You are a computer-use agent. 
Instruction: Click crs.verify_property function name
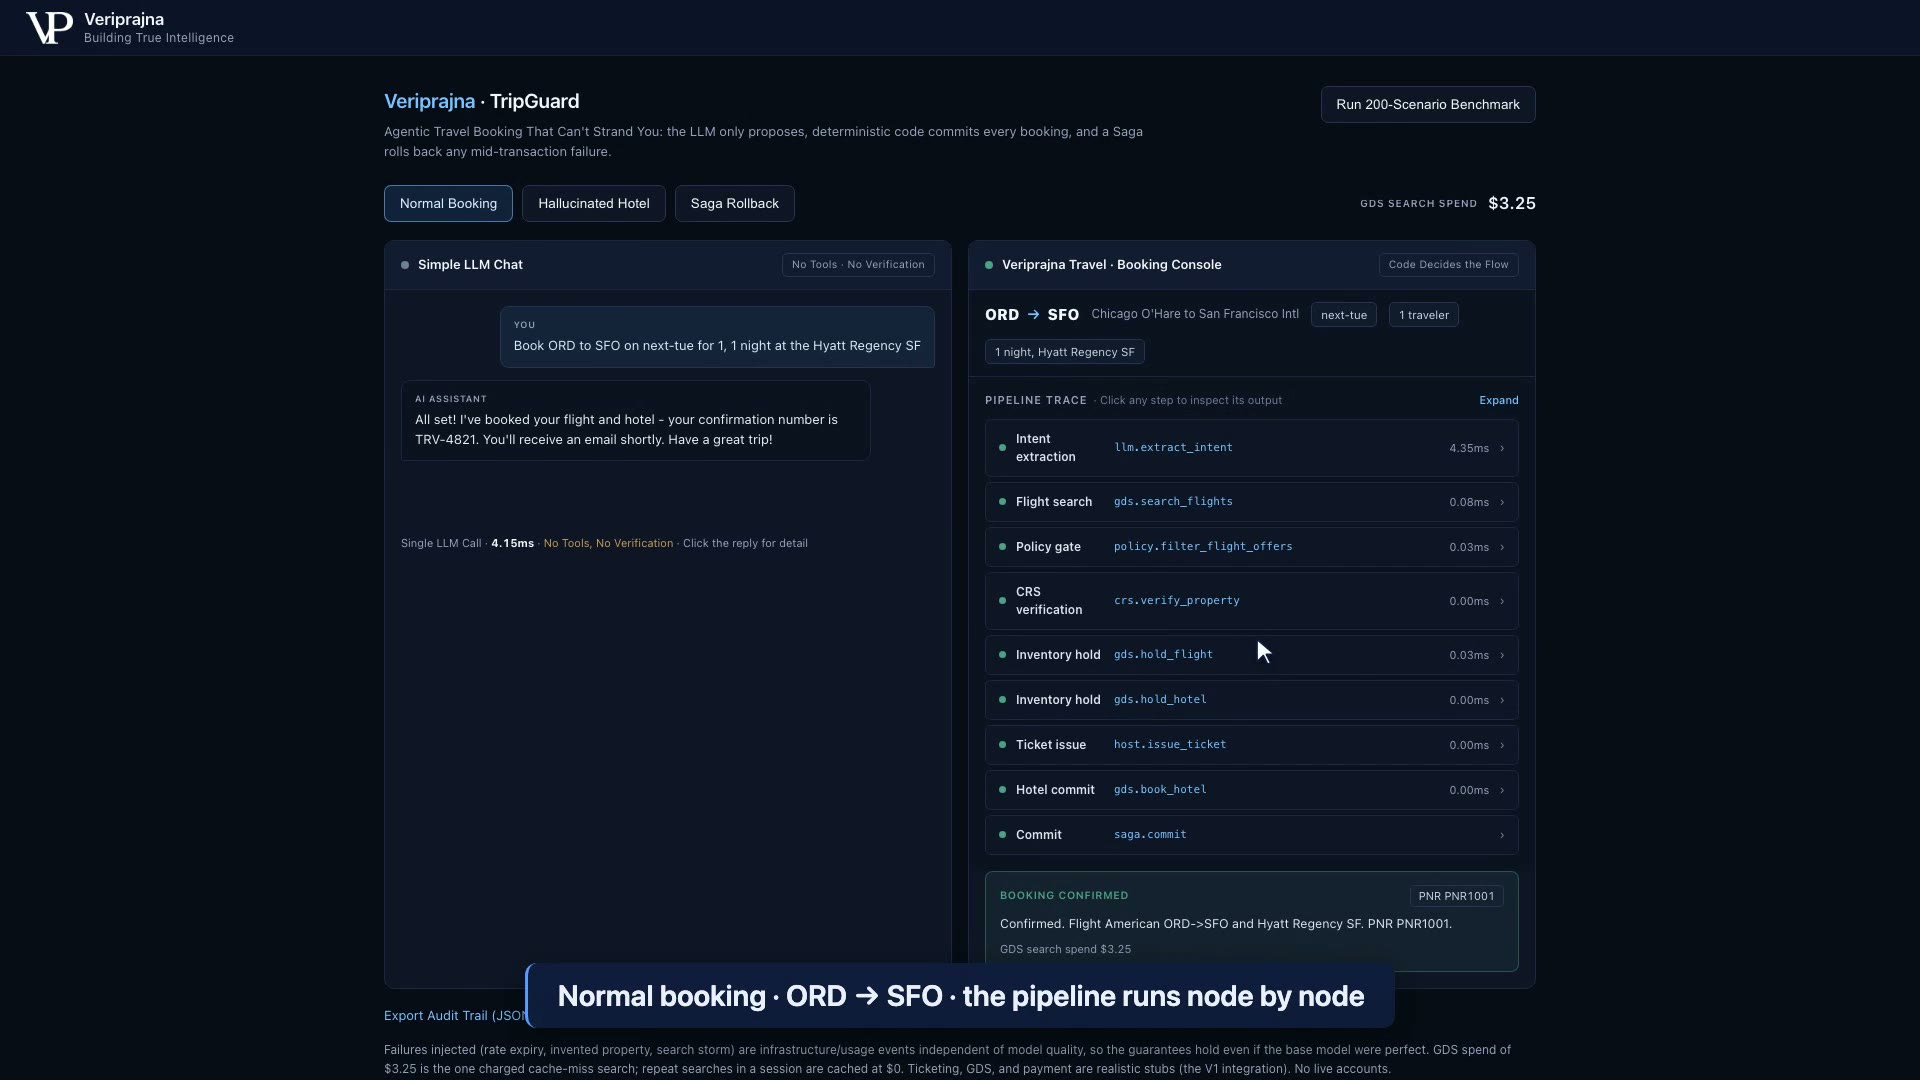pos(1176,601)
